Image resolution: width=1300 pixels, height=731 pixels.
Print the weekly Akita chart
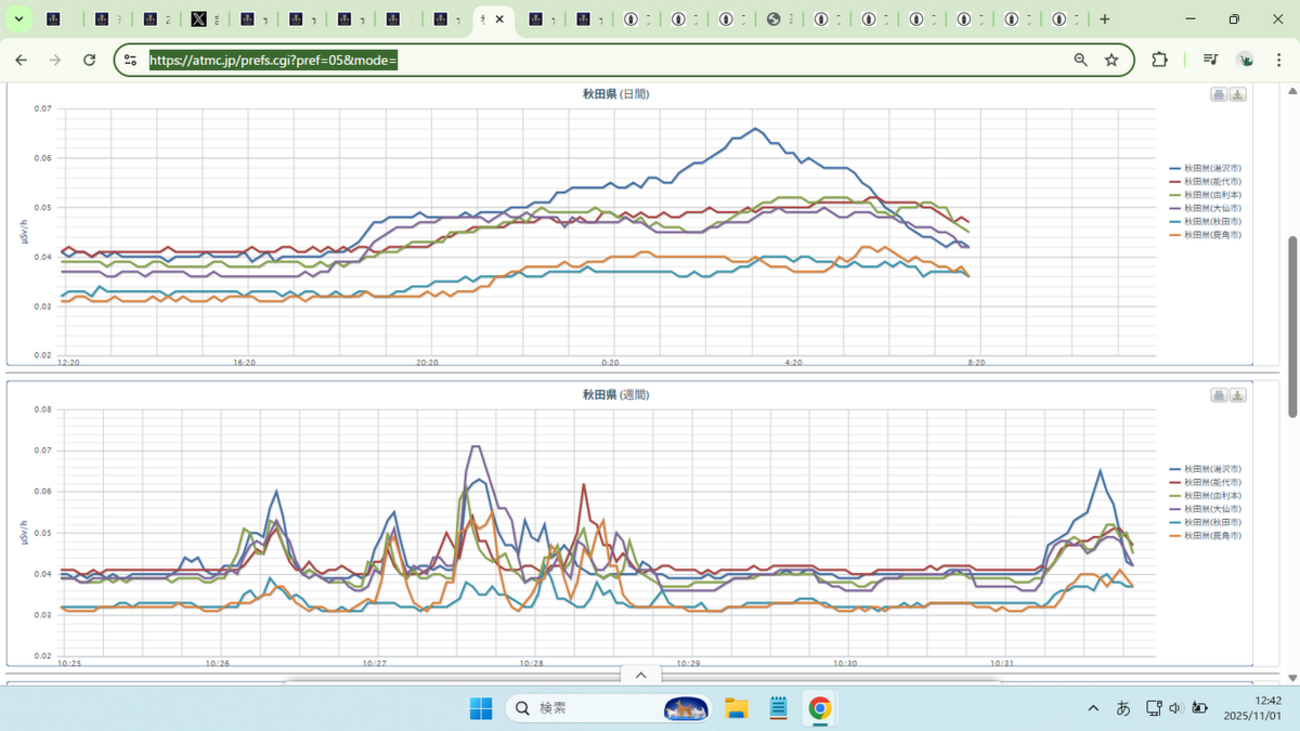tap(1218, 395)
